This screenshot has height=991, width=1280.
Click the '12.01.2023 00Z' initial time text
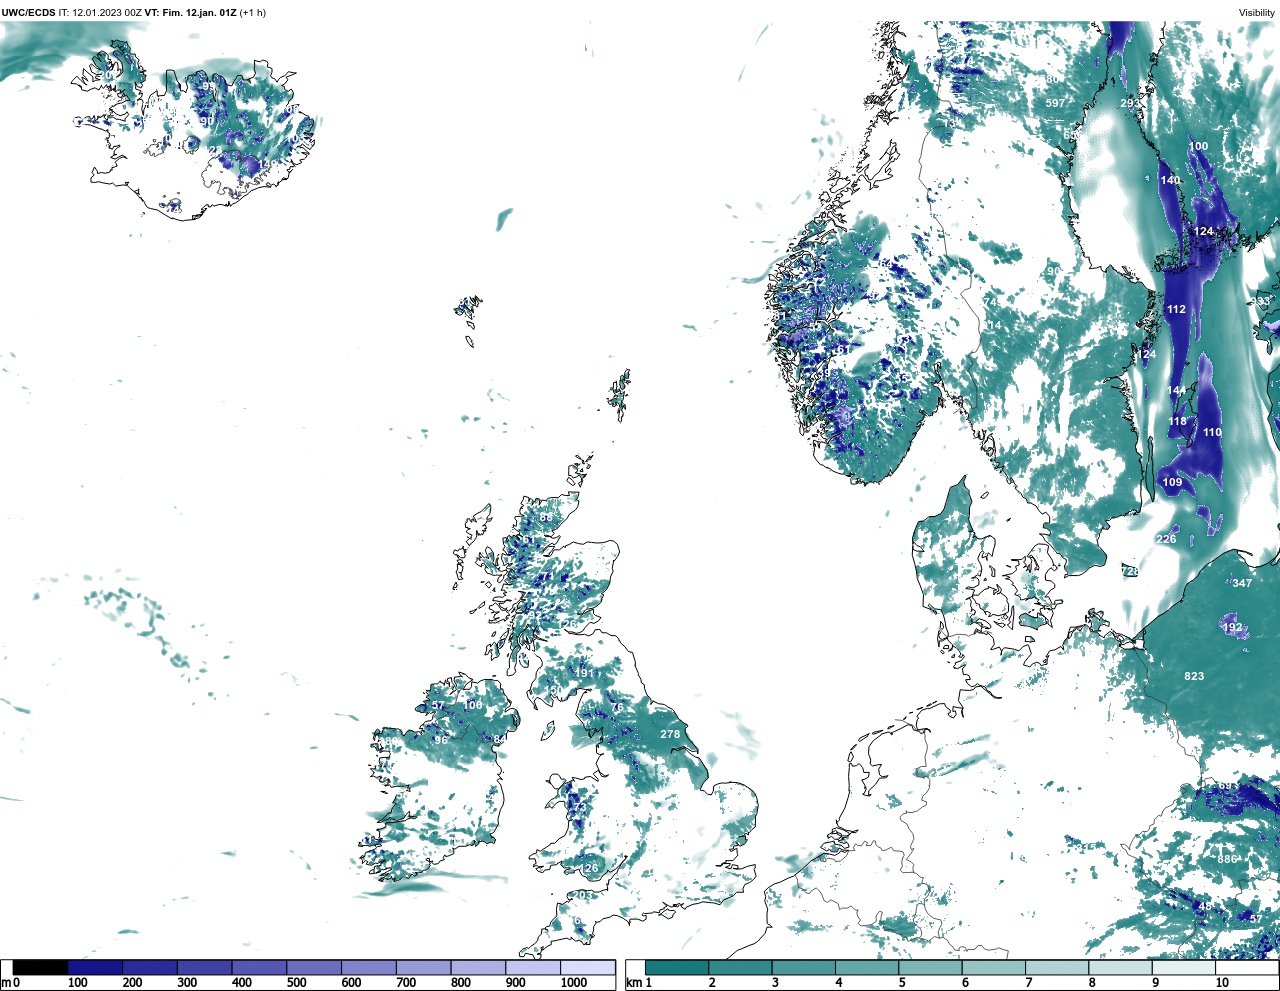pos(107,12)
